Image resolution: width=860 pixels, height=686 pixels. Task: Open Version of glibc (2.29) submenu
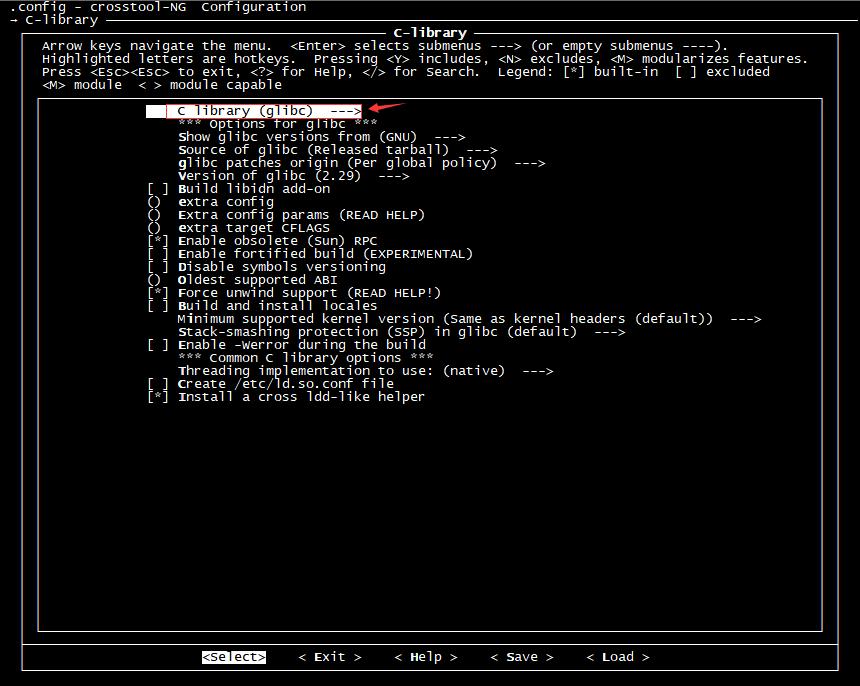(293, 176)
